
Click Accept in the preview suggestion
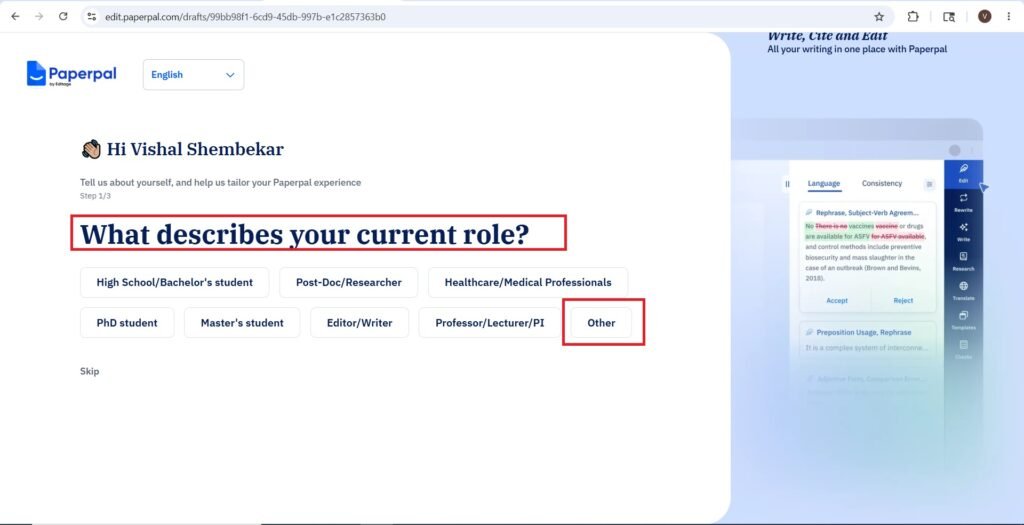coord(837,300)
